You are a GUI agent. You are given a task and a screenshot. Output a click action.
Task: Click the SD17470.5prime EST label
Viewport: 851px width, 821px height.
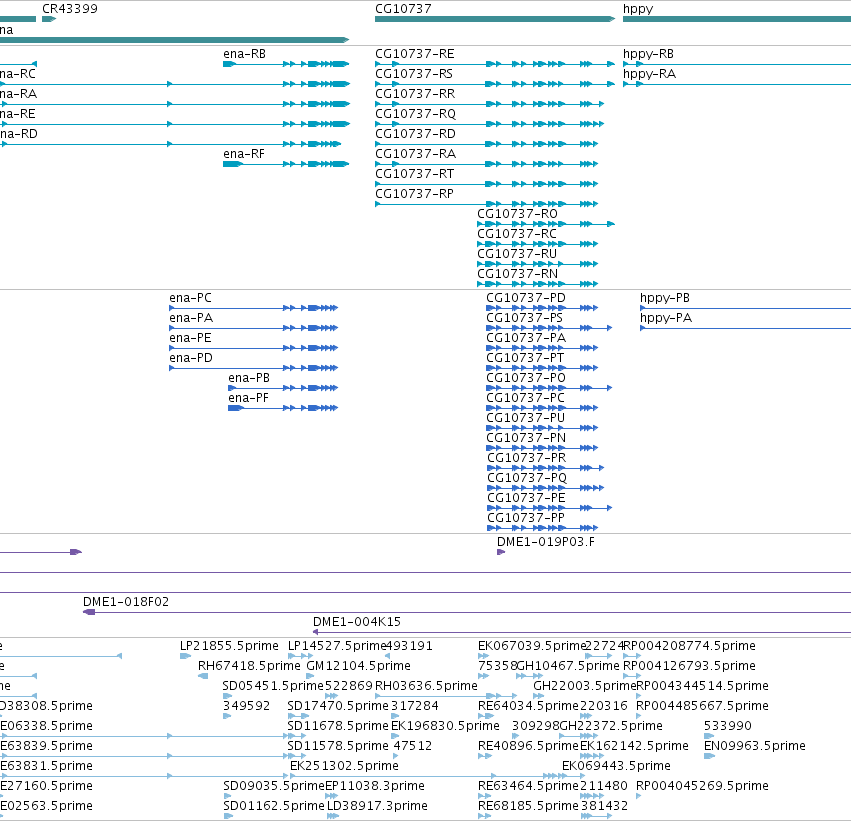tap(338, 706)
